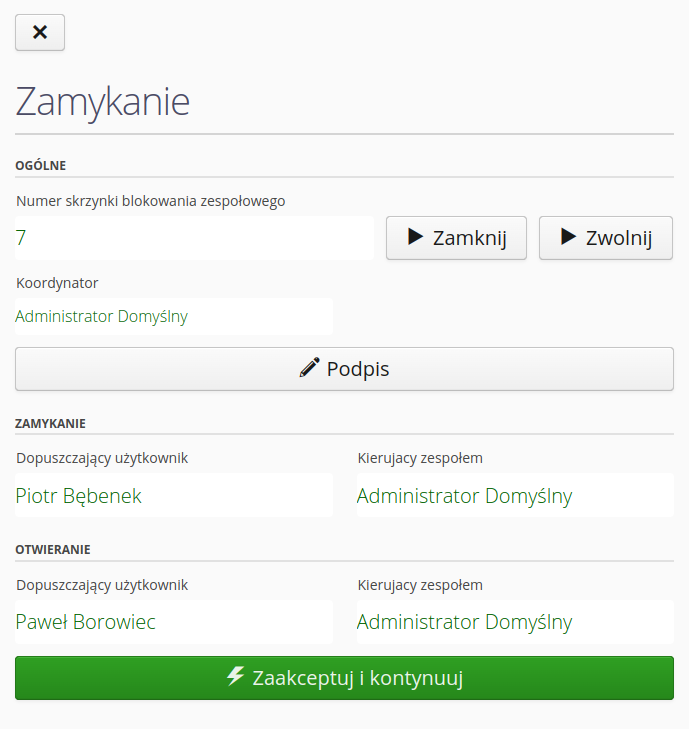This screenshot has height=729, width=689.
Task: Click the OTWIERANIE section header
Action: pos(53,549)
